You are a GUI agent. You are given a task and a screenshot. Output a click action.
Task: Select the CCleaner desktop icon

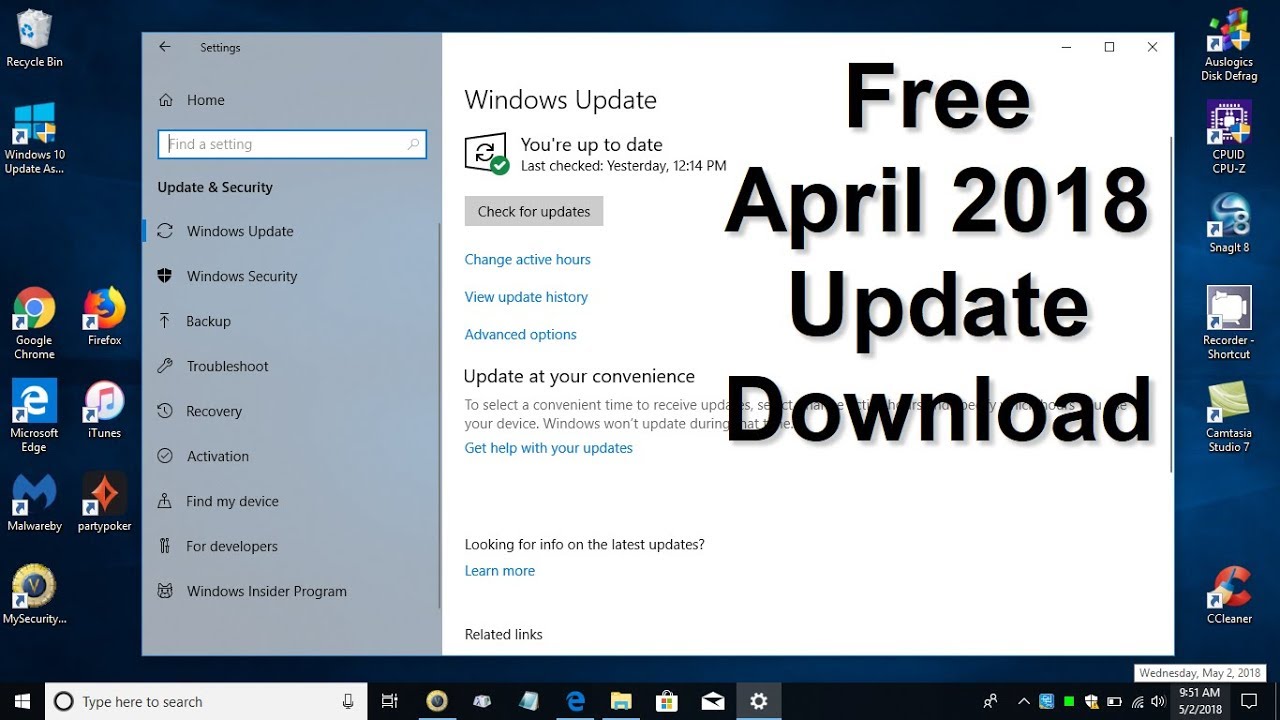[x=1229, y=595]
